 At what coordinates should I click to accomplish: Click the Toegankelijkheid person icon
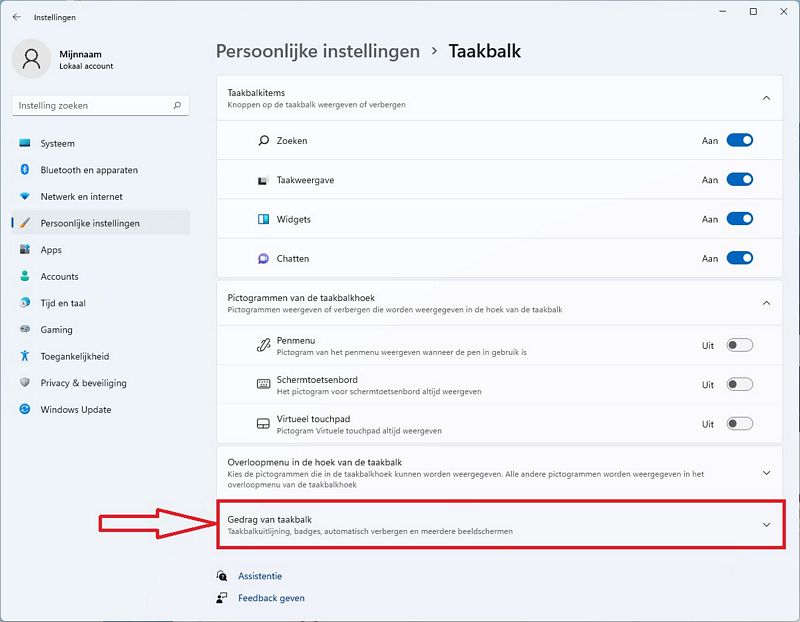pos(24,356)
